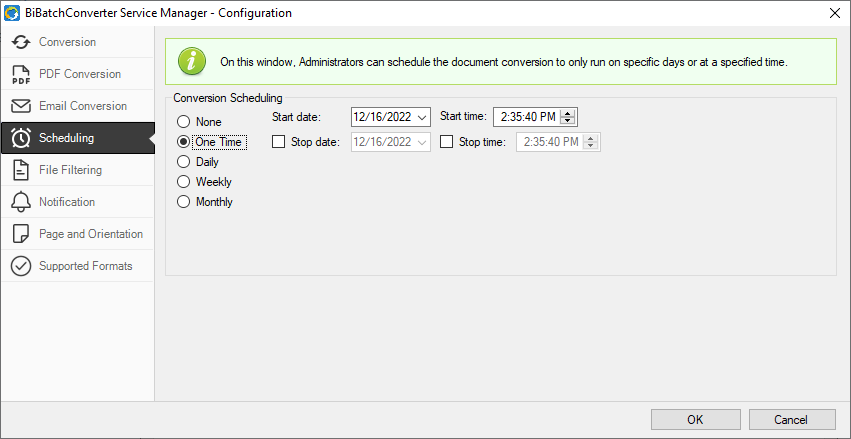The height and width of the screenshot is (439, 851).
Task: Click the Notification bell icon
Action: click(x=21, y=202)
